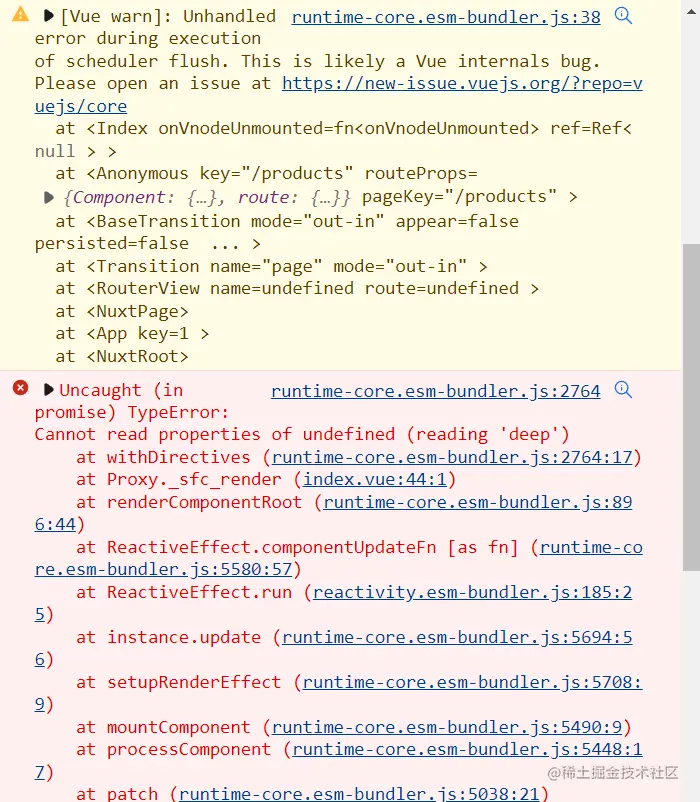The height and width of the screenshot is (802, 700).
Task: Click the 'at <Anonymous key="/products"' line
Action: 266,174
